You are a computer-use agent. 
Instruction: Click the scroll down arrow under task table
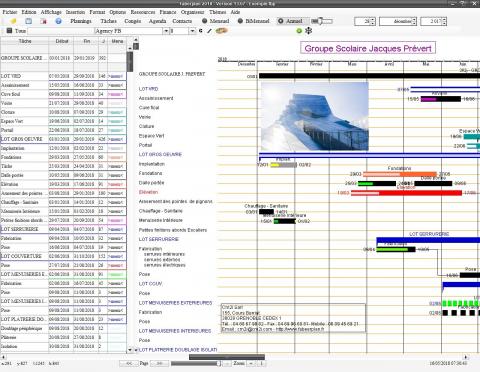pos(130,350)
